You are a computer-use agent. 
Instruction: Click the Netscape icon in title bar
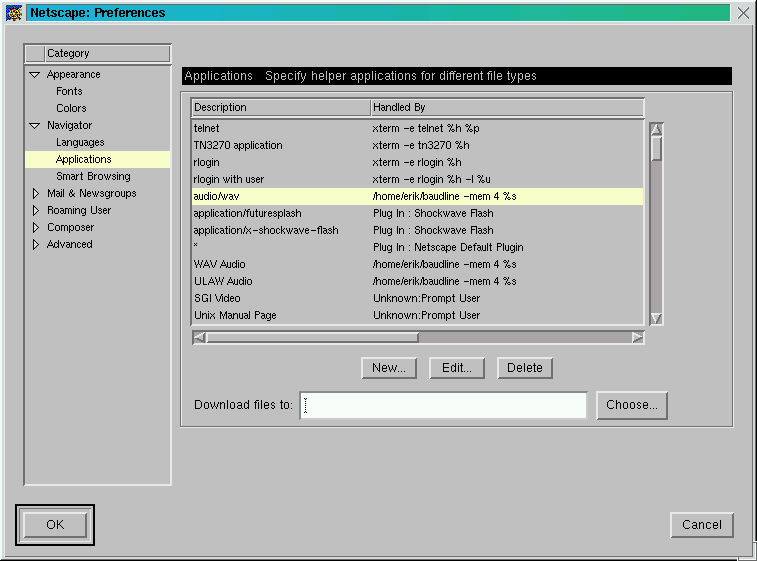(14, 13)
